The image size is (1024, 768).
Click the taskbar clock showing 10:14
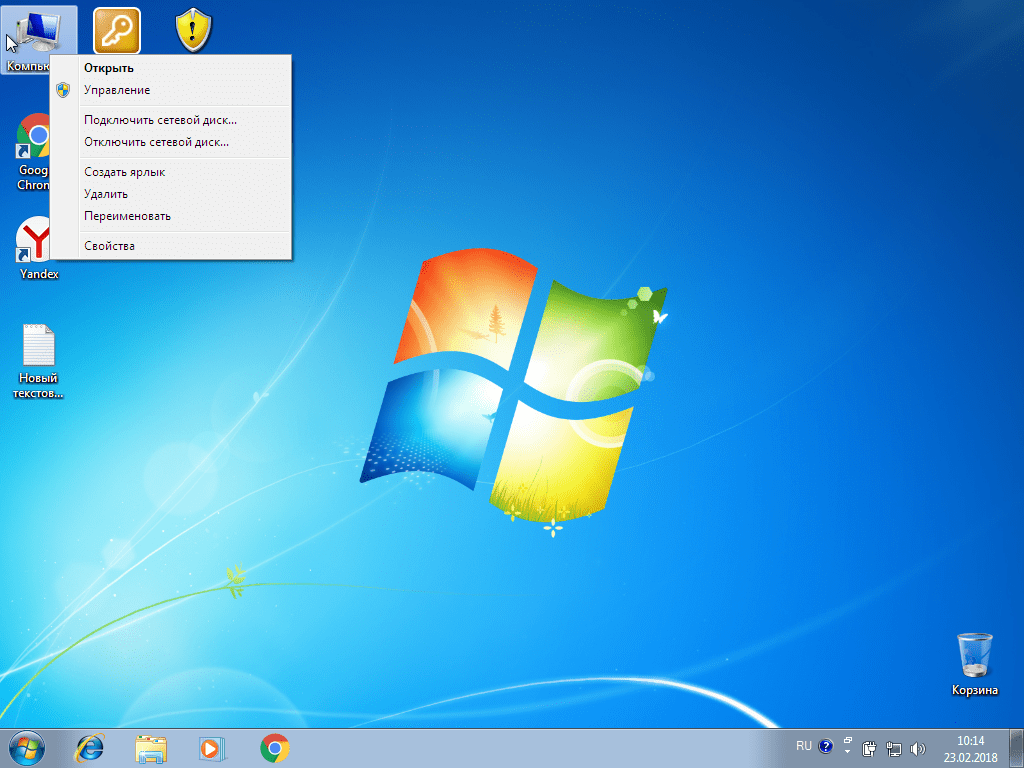click(970, 749)
